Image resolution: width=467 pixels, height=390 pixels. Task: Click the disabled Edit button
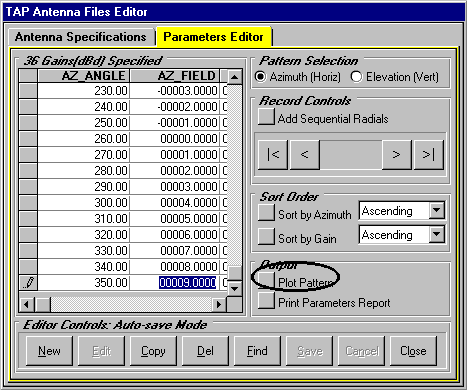(101, 351)
